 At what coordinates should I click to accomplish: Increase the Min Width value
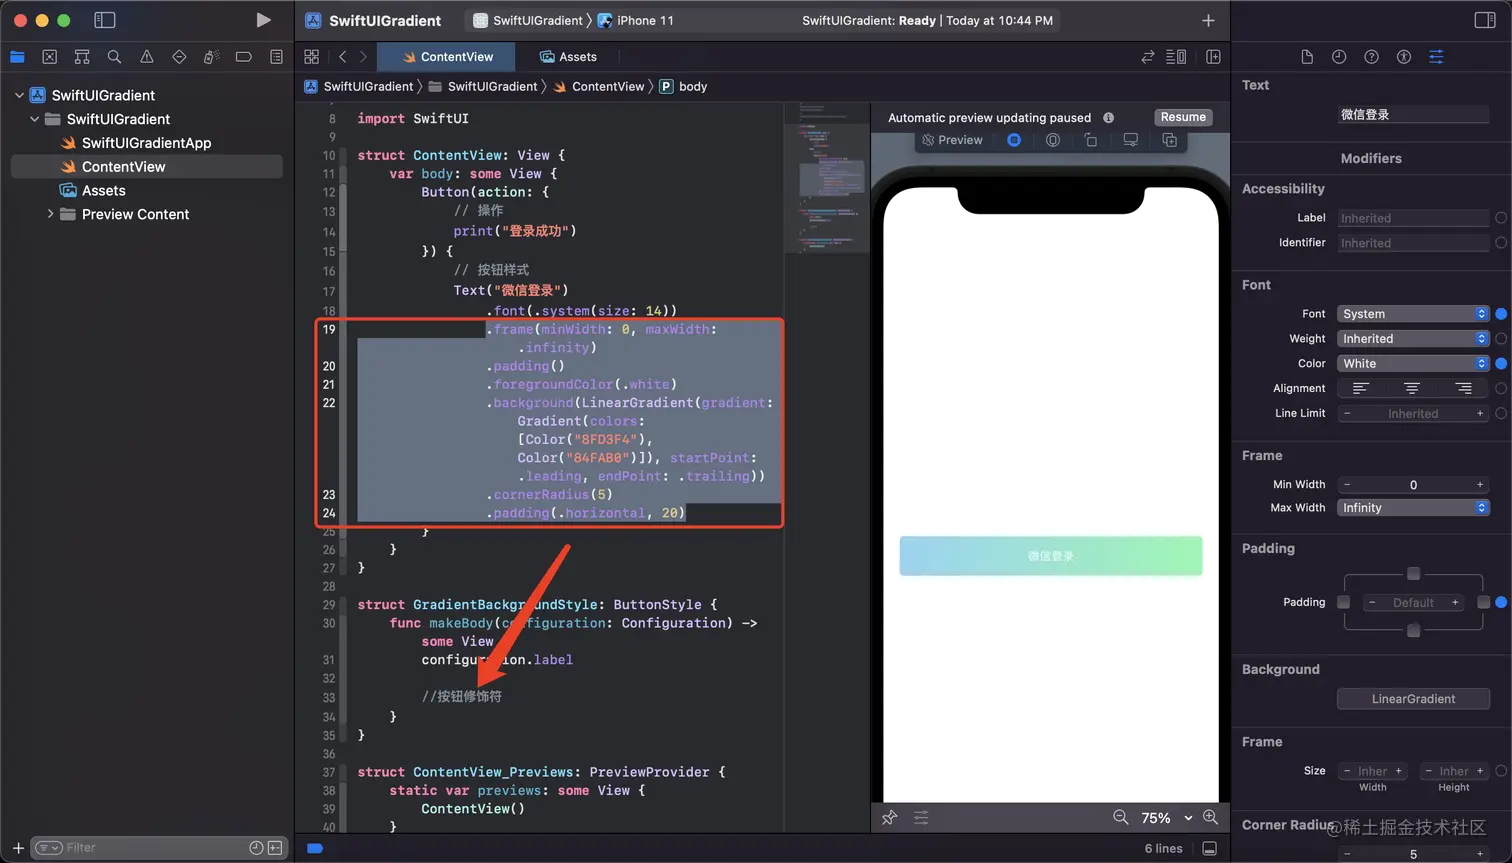tap(1480, 485)
